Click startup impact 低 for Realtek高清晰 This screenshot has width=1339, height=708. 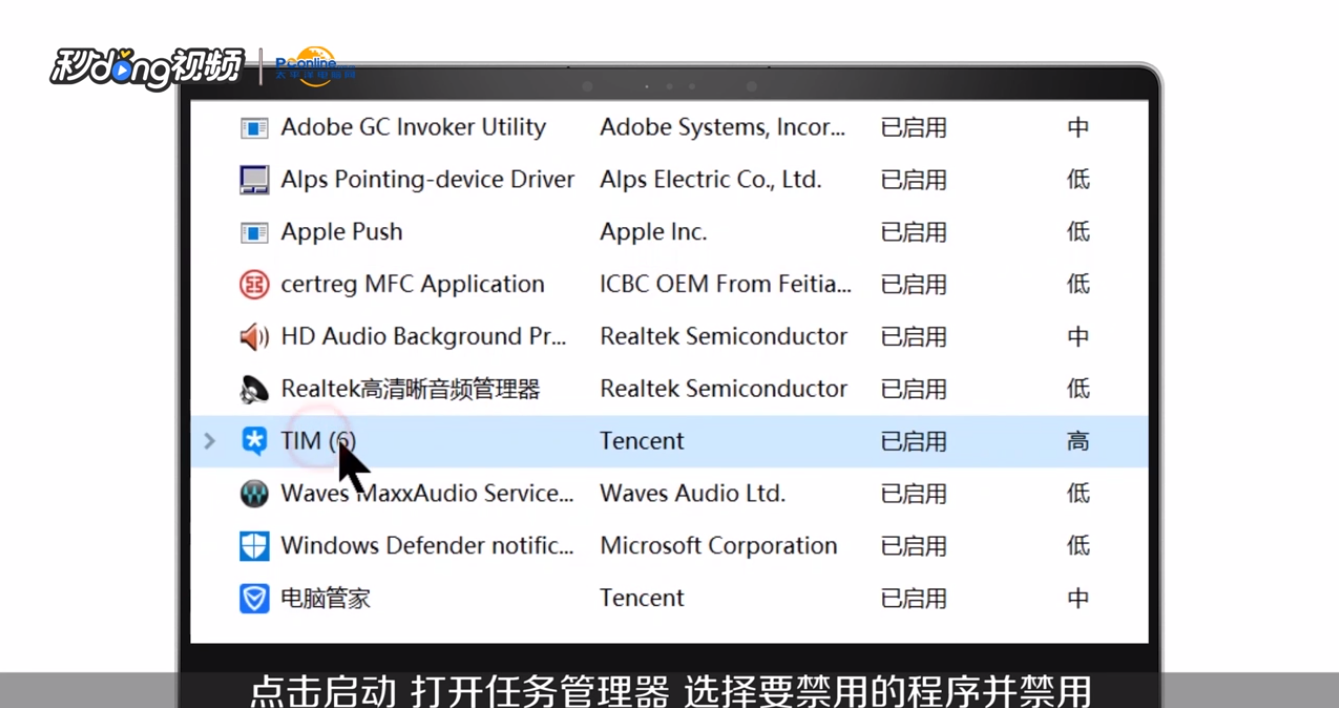coord(1078,389)
